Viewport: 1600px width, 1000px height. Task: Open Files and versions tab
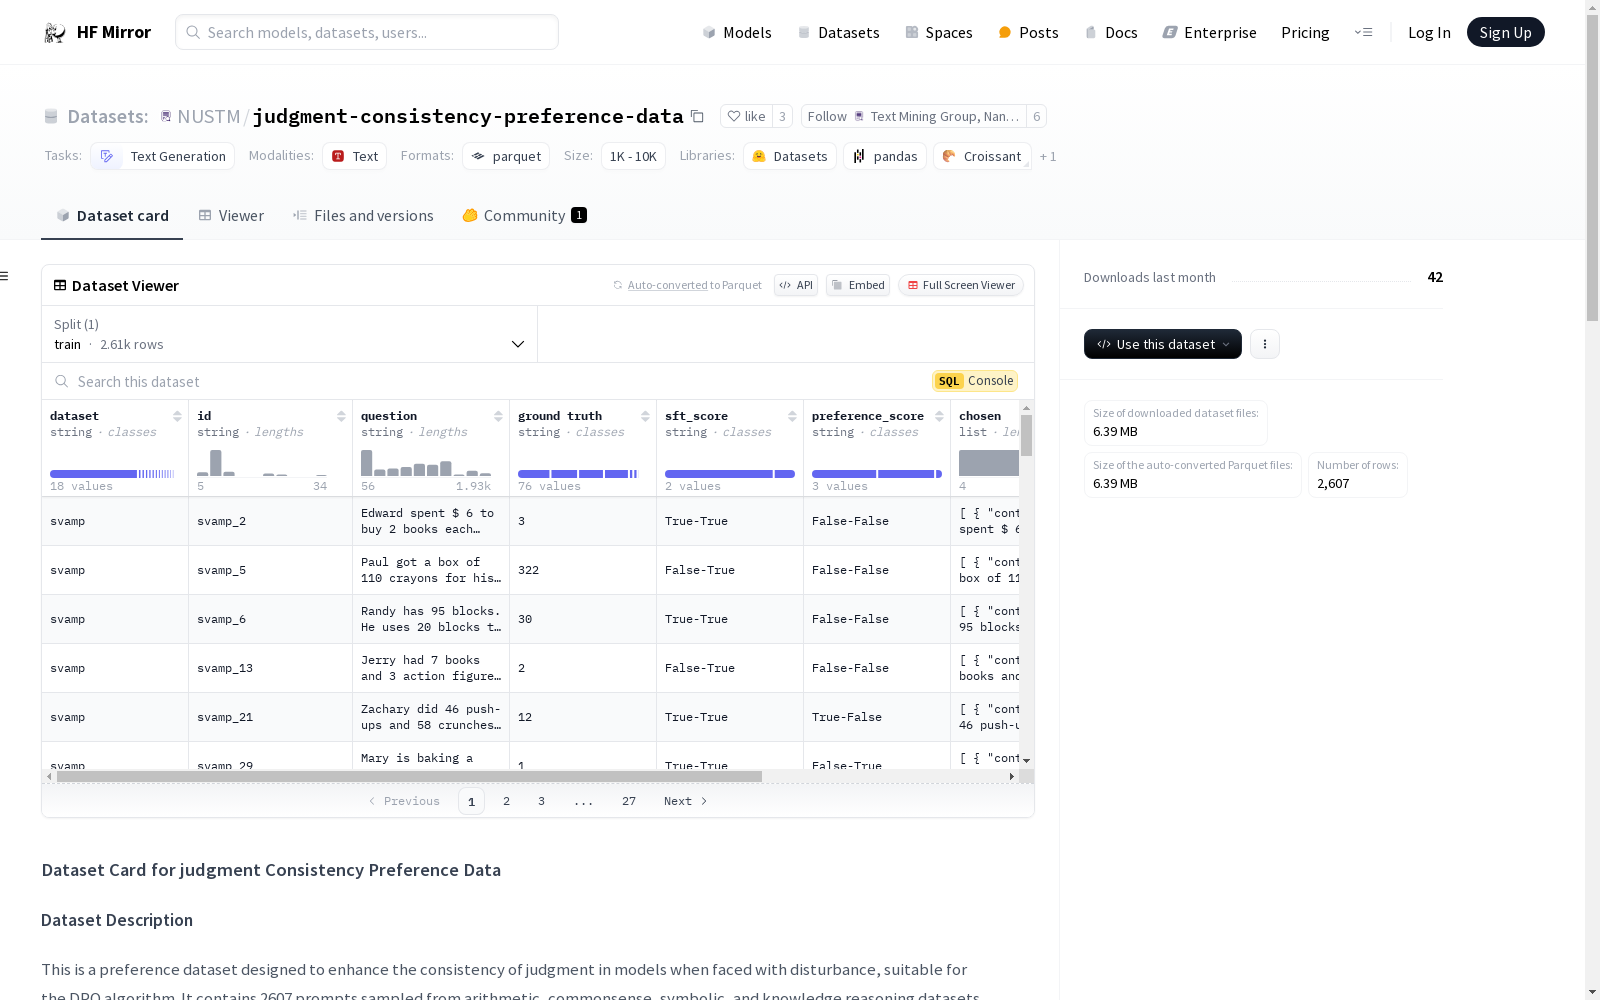363,216
